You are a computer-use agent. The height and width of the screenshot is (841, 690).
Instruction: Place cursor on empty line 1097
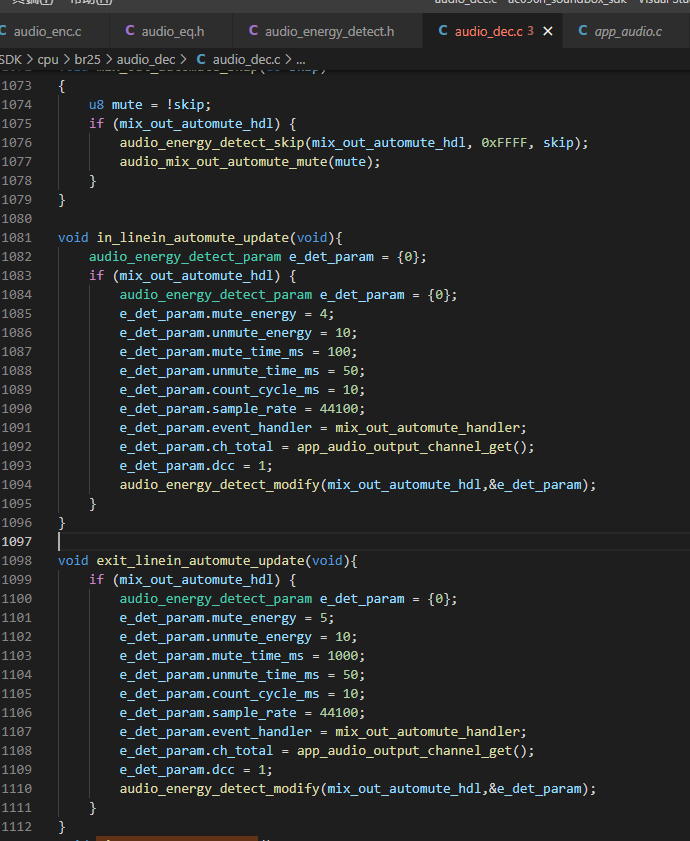[374, 542]
